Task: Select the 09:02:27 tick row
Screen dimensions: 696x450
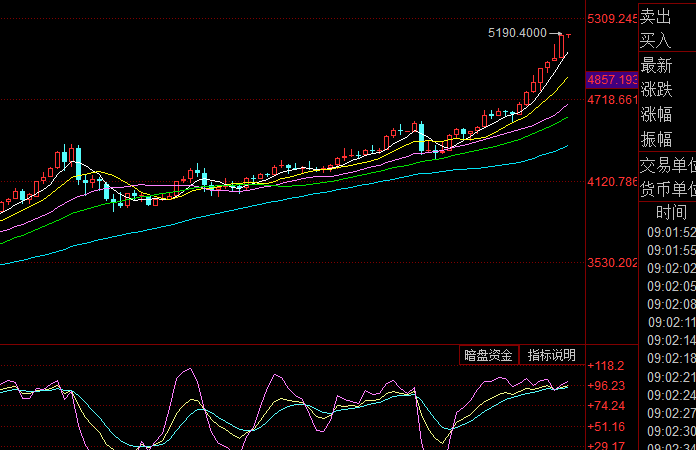Action: (x=671, y=413)
